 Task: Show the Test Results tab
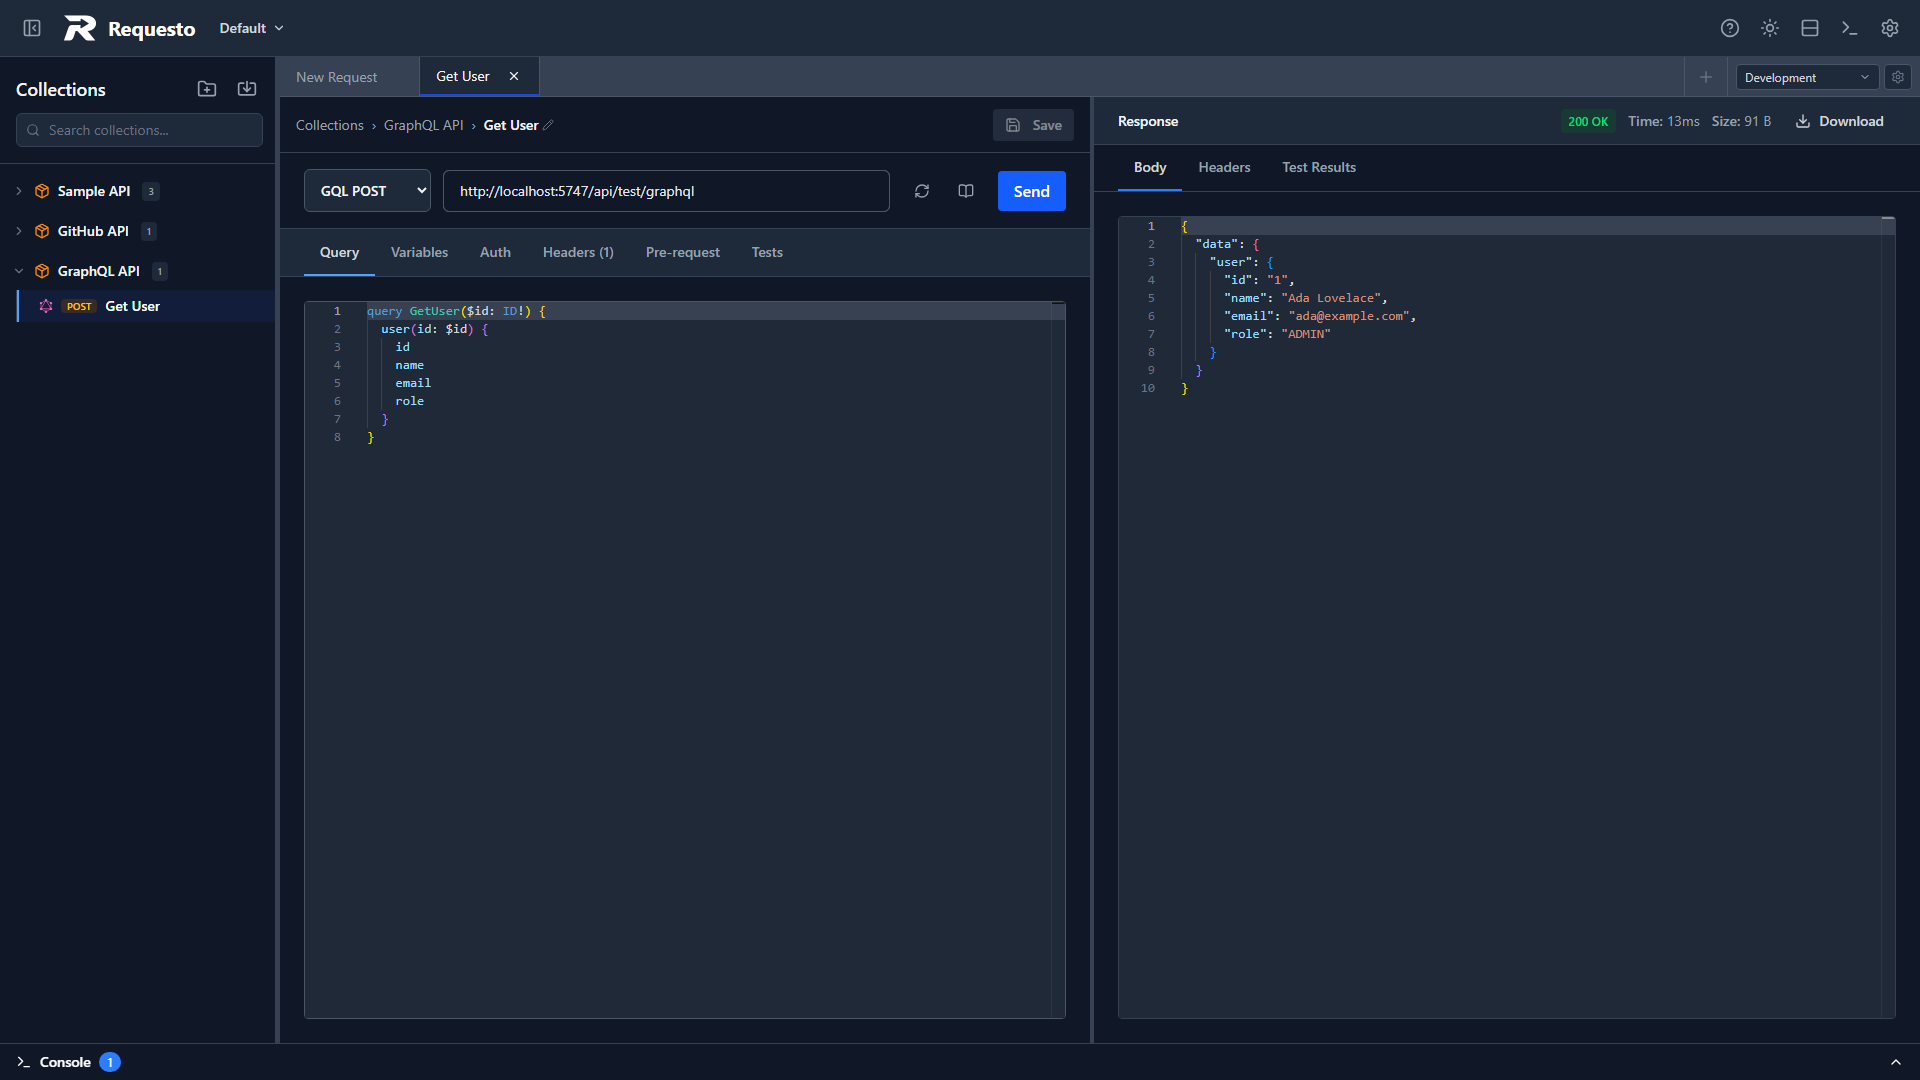point(1319,167)
